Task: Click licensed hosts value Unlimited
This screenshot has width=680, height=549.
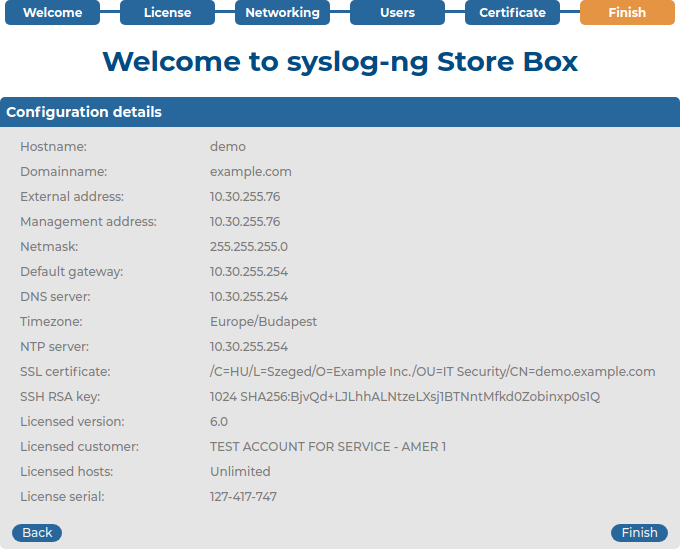Action: click(240, 472)
